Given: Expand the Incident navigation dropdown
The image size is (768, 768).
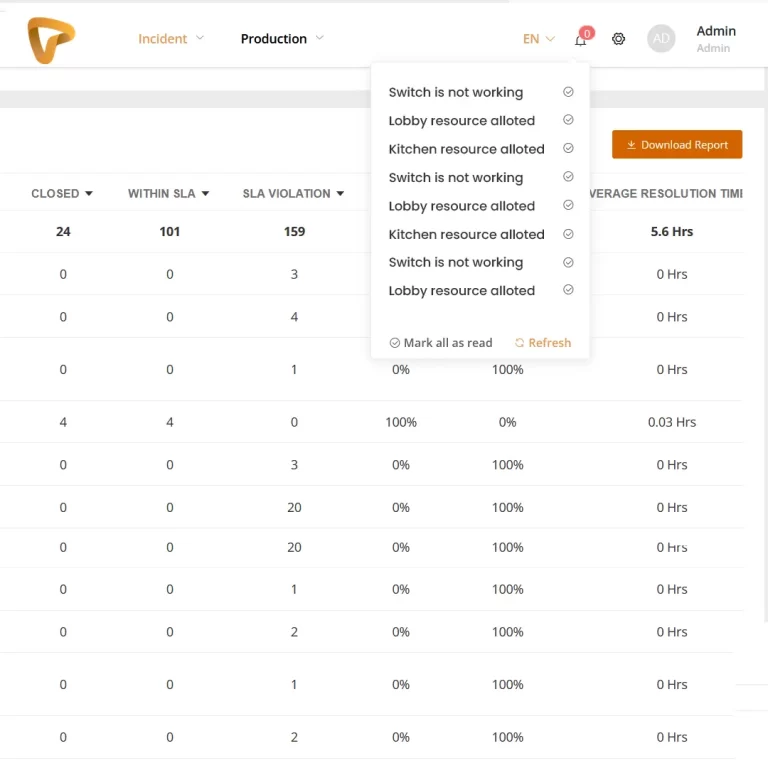Looking at the screenshot, I should (x=170, y=39).
